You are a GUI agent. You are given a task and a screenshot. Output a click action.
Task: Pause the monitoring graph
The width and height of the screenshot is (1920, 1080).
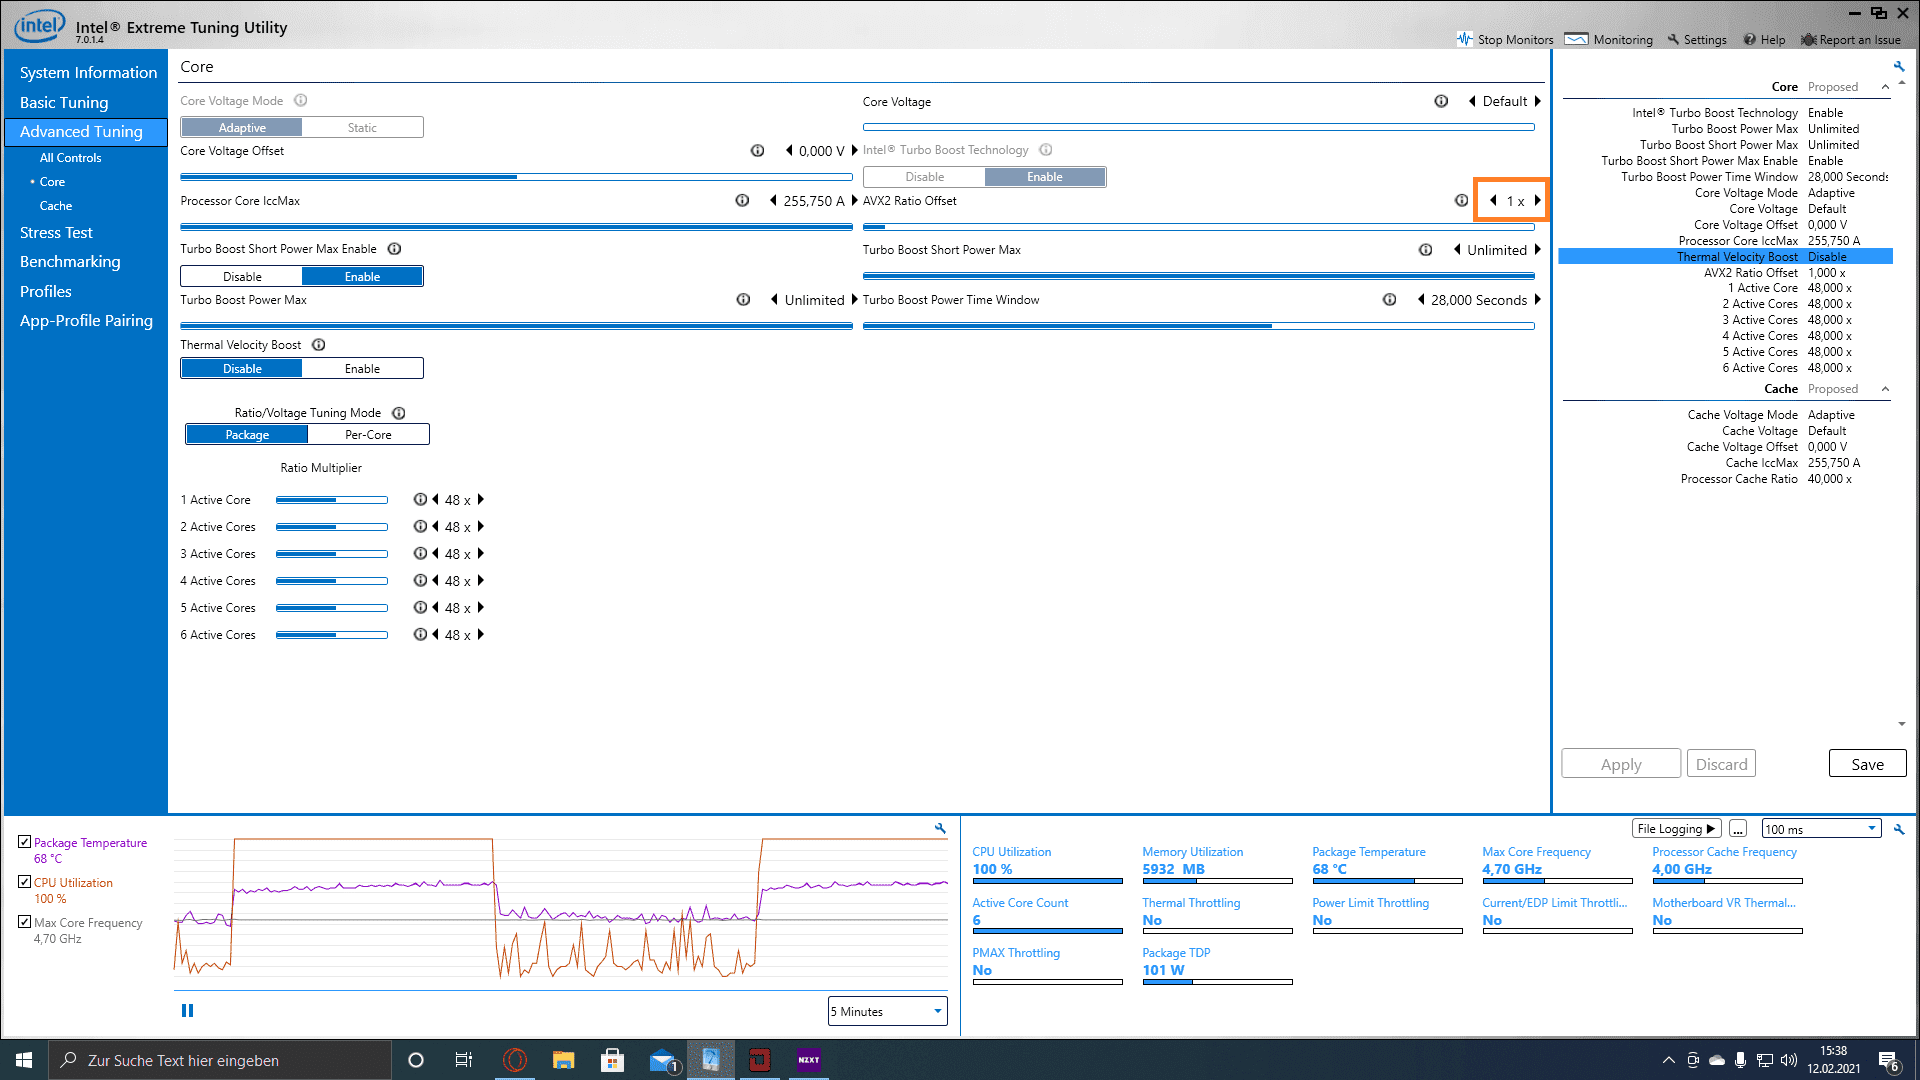[187, 1011]
